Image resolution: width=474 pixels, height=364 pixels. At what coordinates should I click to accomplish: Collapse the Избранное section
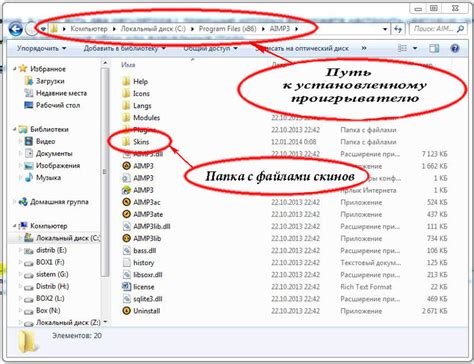click(x=14, y=69)
